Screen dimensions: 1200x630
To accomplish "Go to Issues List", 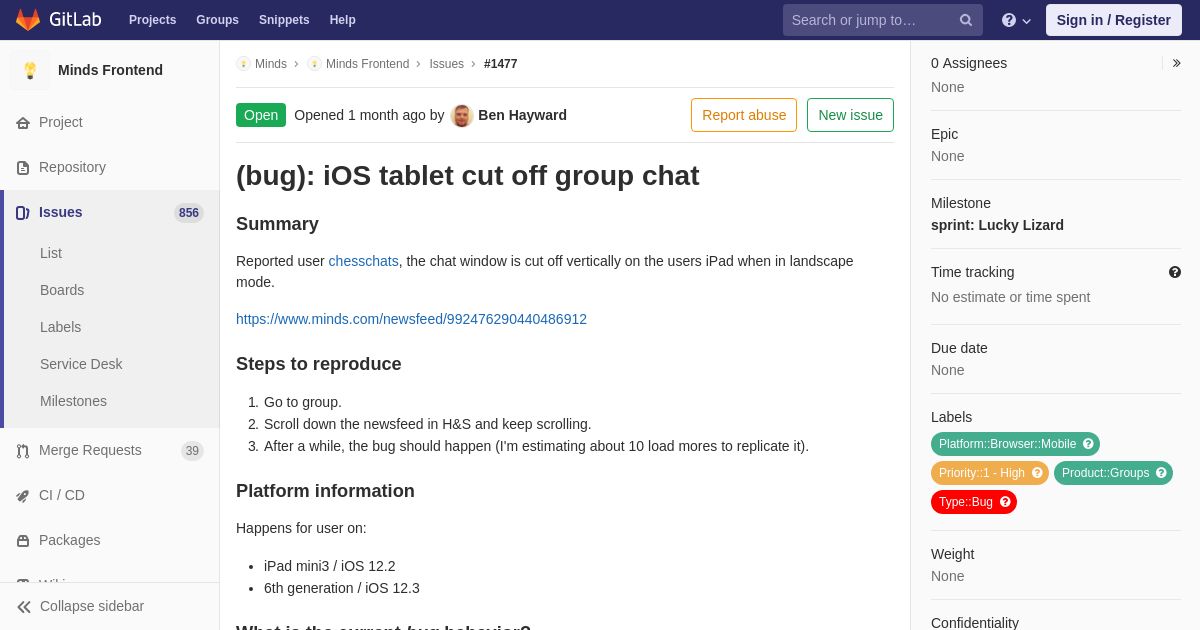I will pos(51,253).
